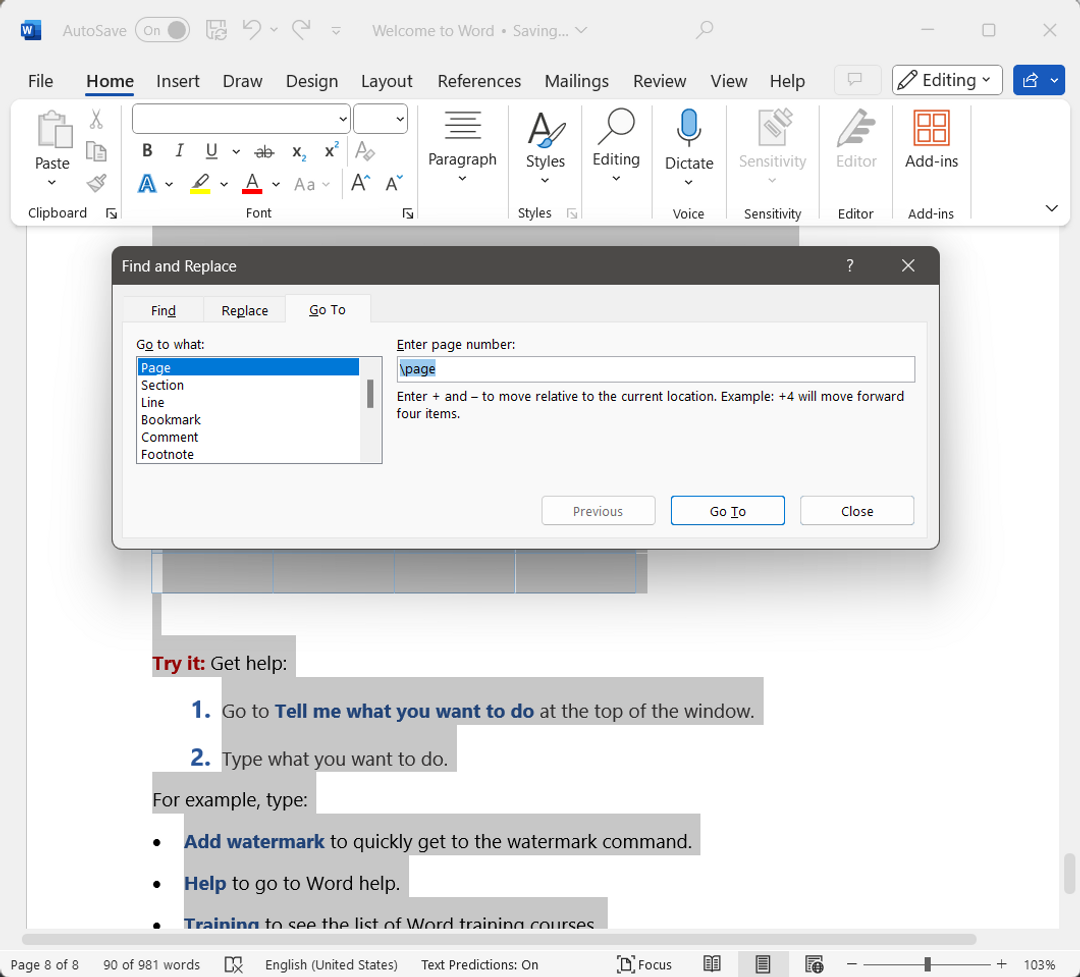Collapse the ribbon chevron
1080x977 pixels.
(1052, 208)
